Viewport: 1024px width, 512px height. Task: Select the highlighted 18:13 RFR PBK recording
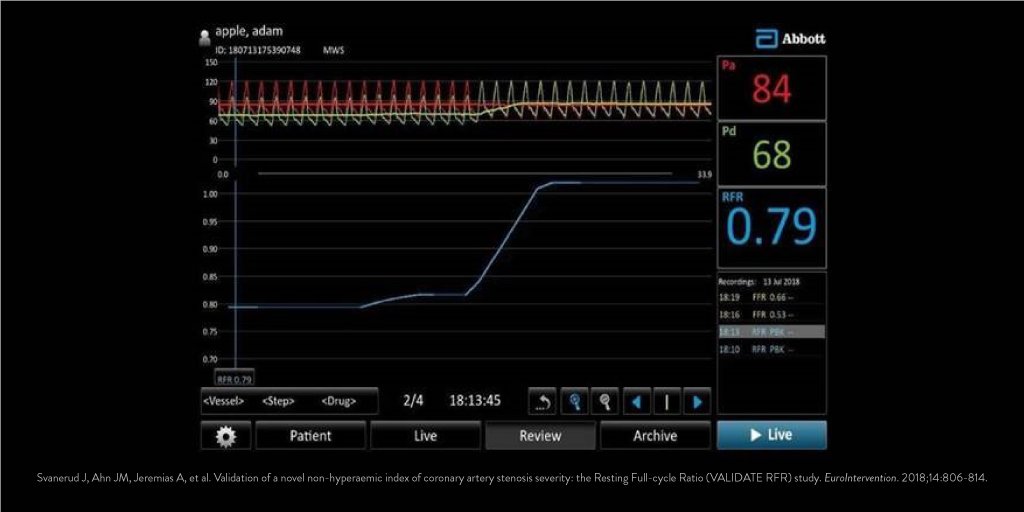(x=771, y=332)
